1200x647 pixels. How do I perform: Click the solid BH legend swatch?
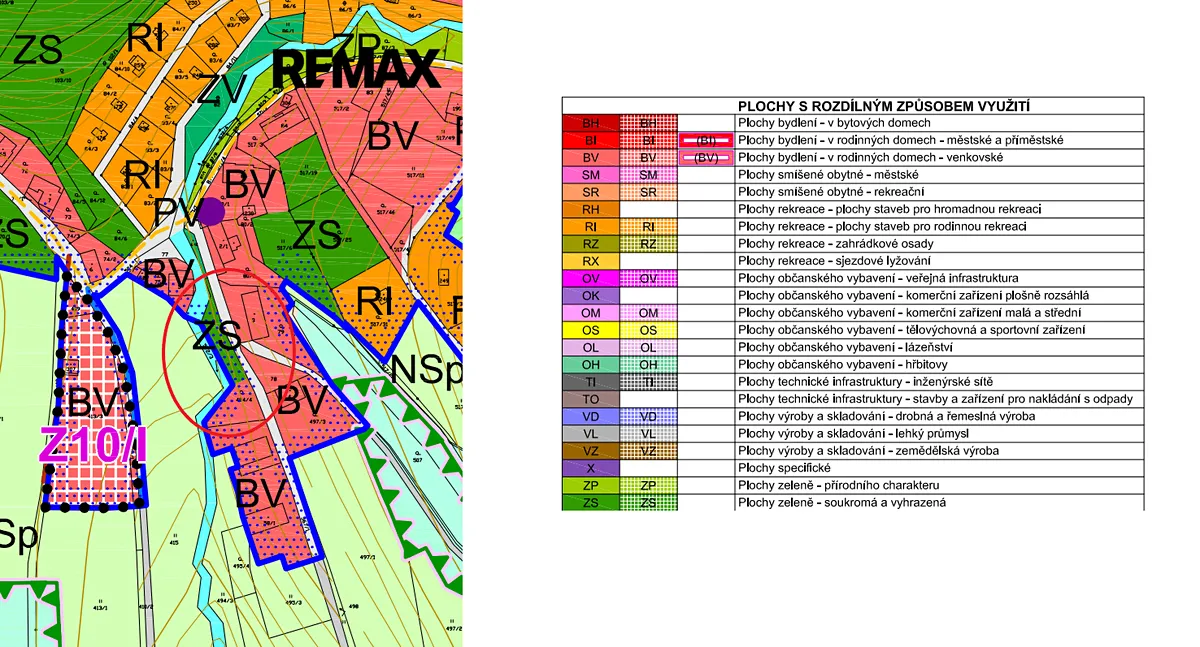coord(591,123)
